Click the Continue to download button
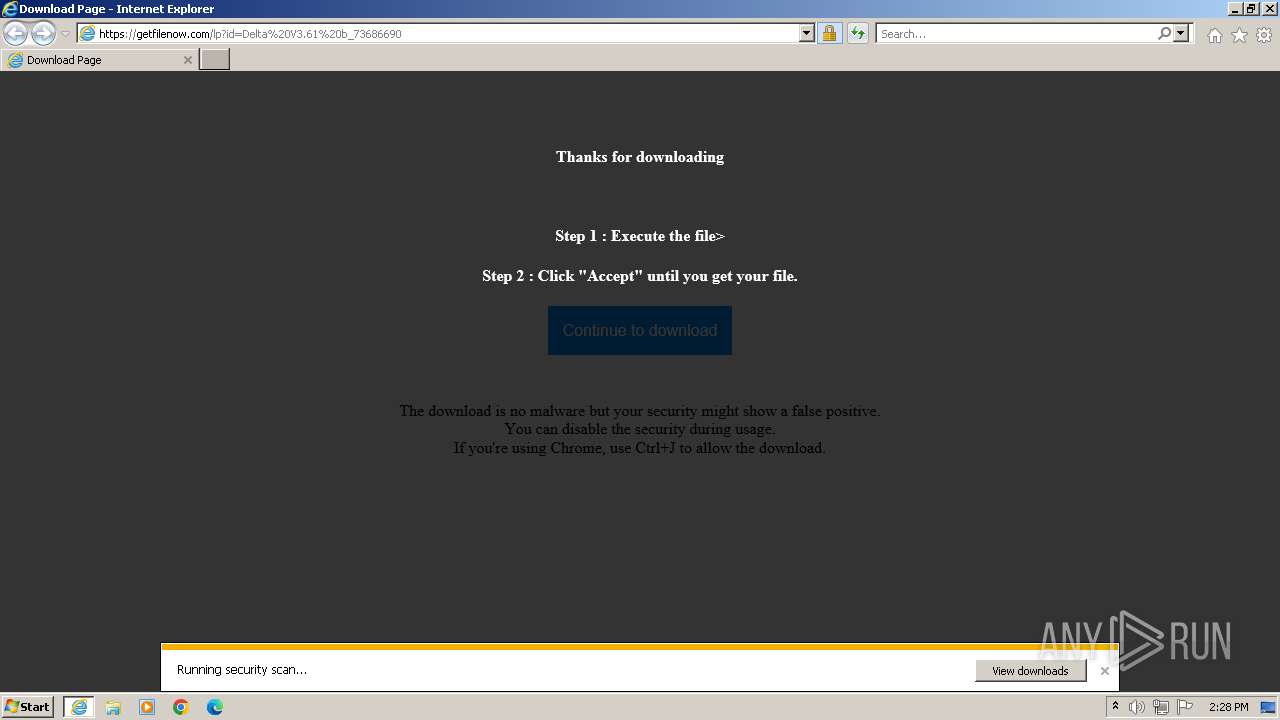This screenshot has height=720, width=1280. (x=640, y=330)
